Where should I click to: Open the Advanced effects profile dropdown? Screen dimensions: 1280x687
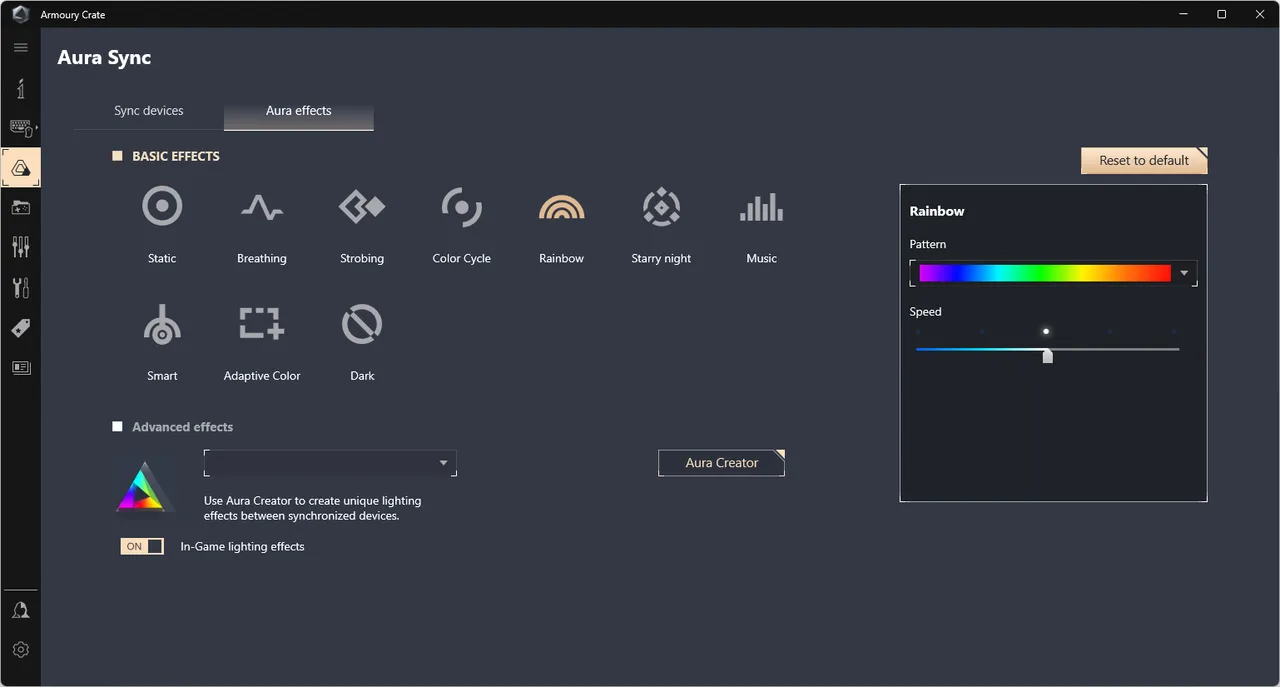330,463
